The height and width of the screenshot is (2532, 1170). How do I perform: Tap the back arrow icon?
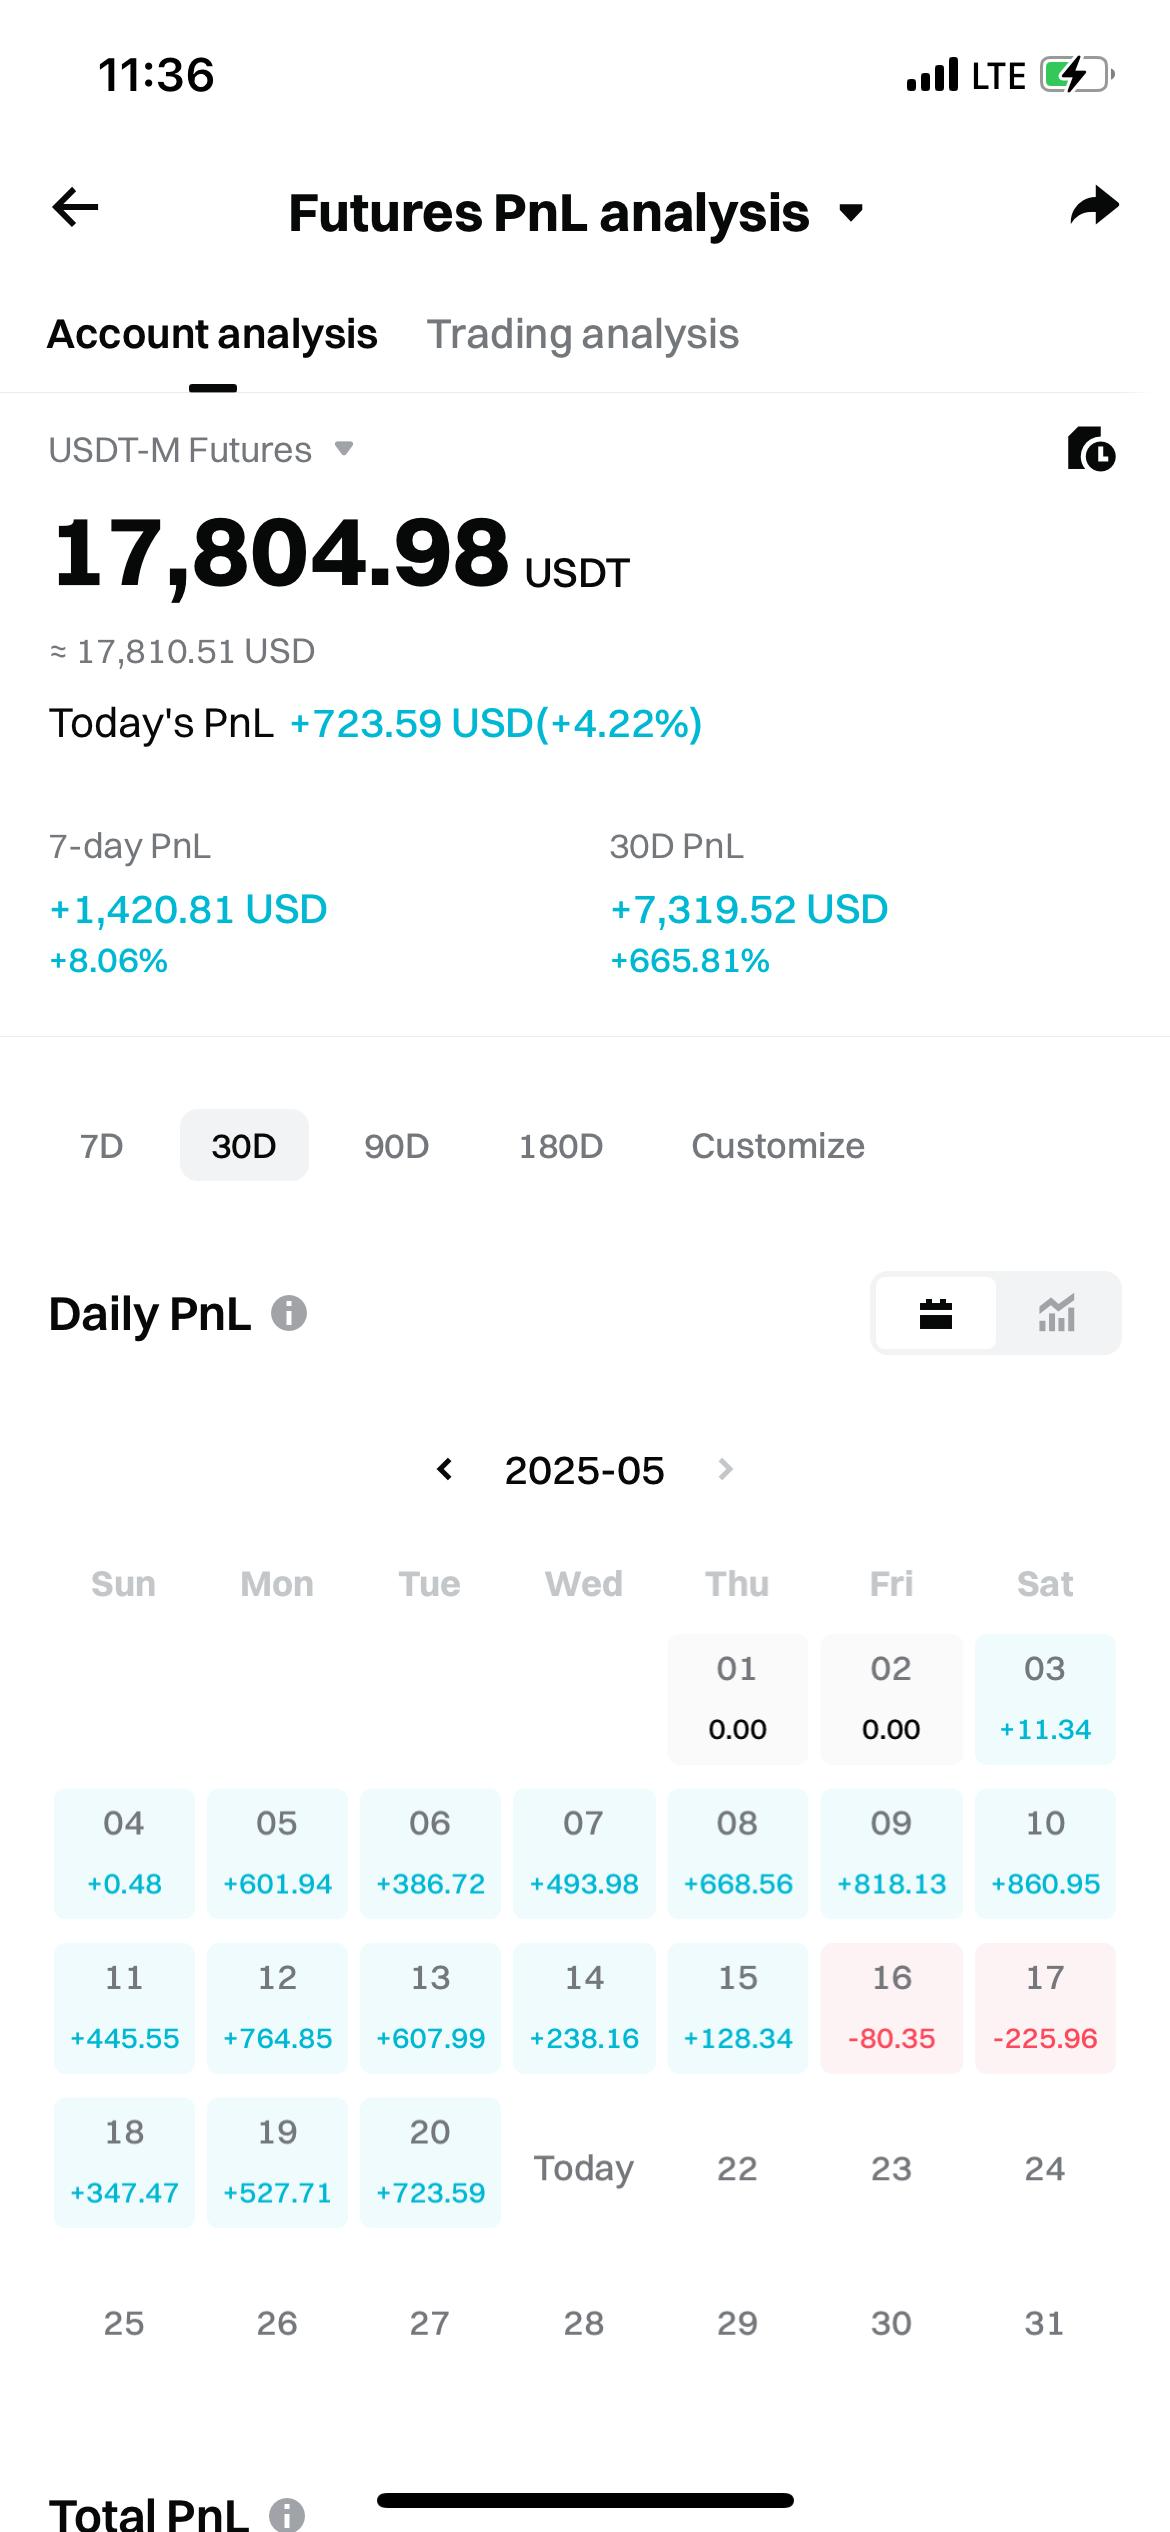tap(75, 208)
